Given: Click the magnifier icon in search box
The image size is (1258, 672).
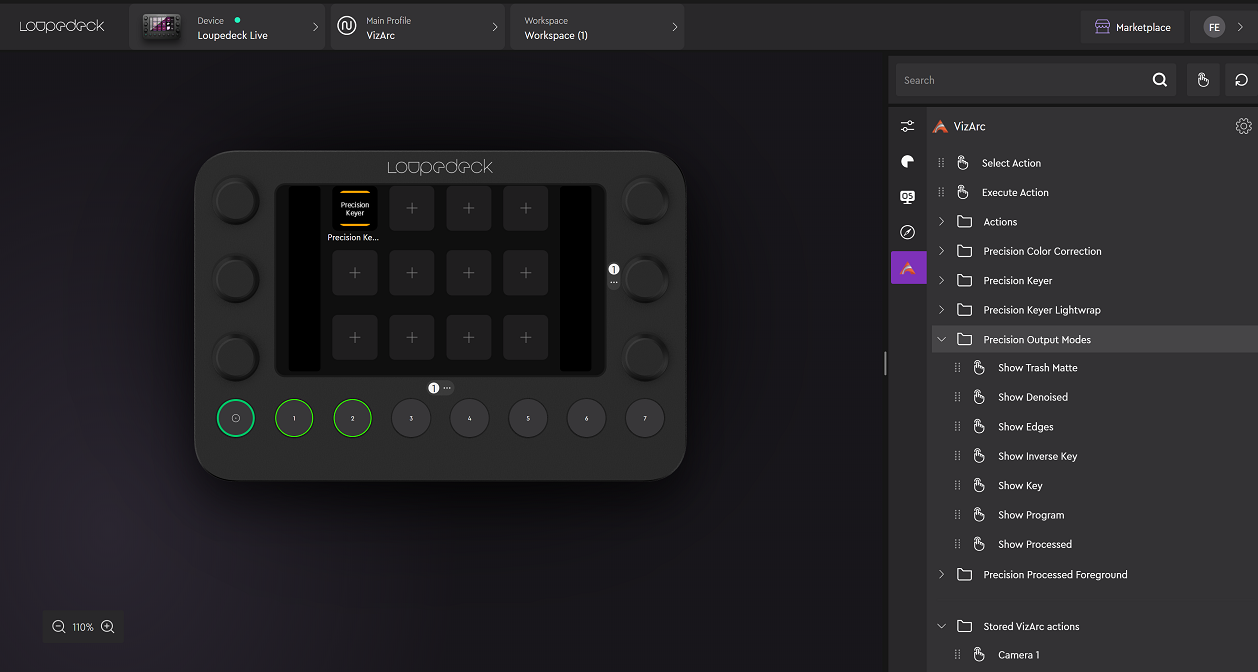Looking at the screenshot, I should [x=1160, y=80].
